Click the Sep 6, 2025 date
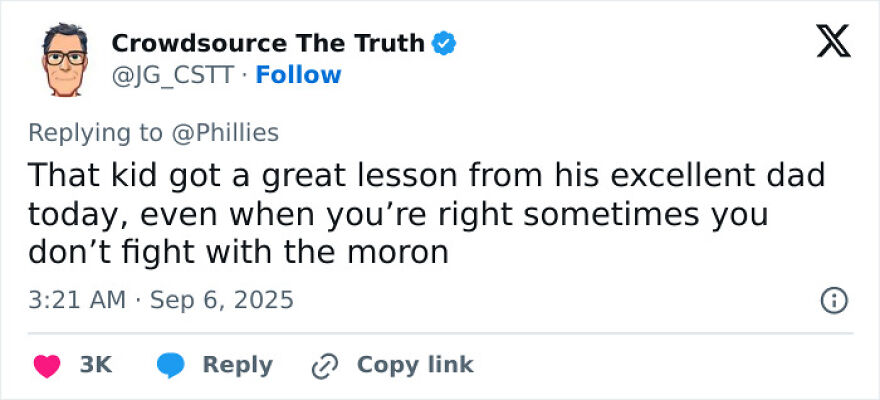 (221, 299)
